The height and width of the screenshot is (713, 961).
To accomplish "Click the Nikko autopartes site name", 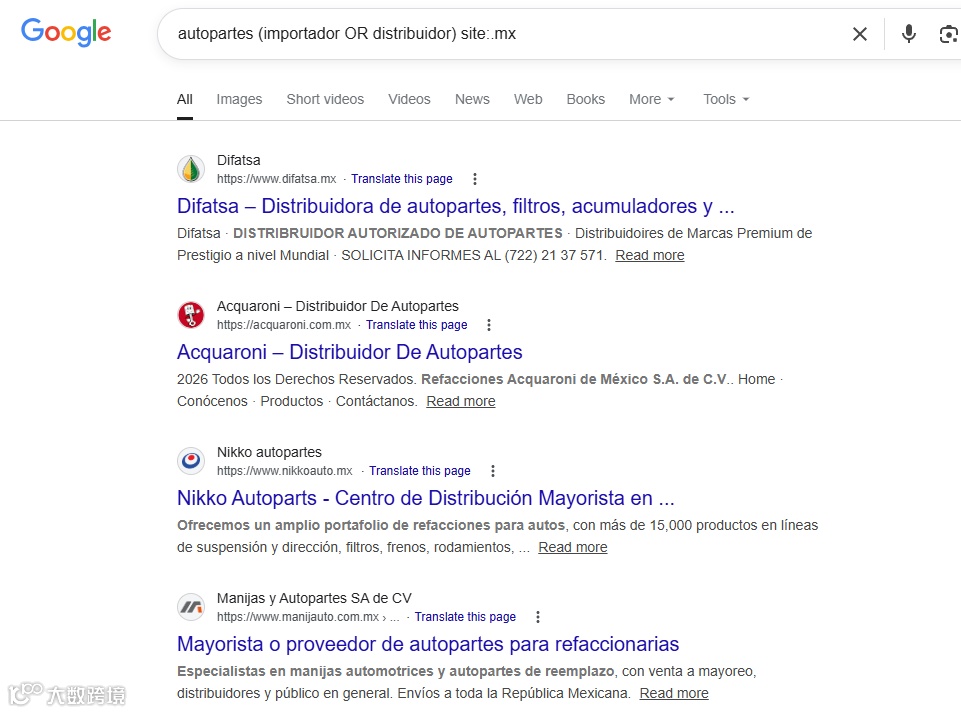I will 269,452.
